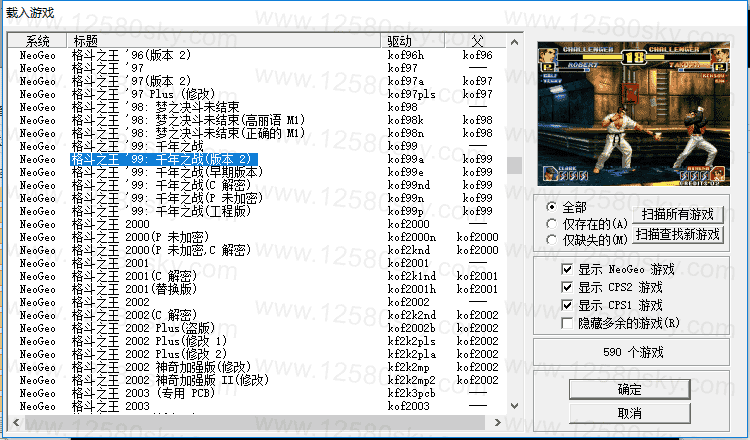Viewport: 750px width, 440px height.
Task: Select the kof2003 driver row
Action: point(256,406)
